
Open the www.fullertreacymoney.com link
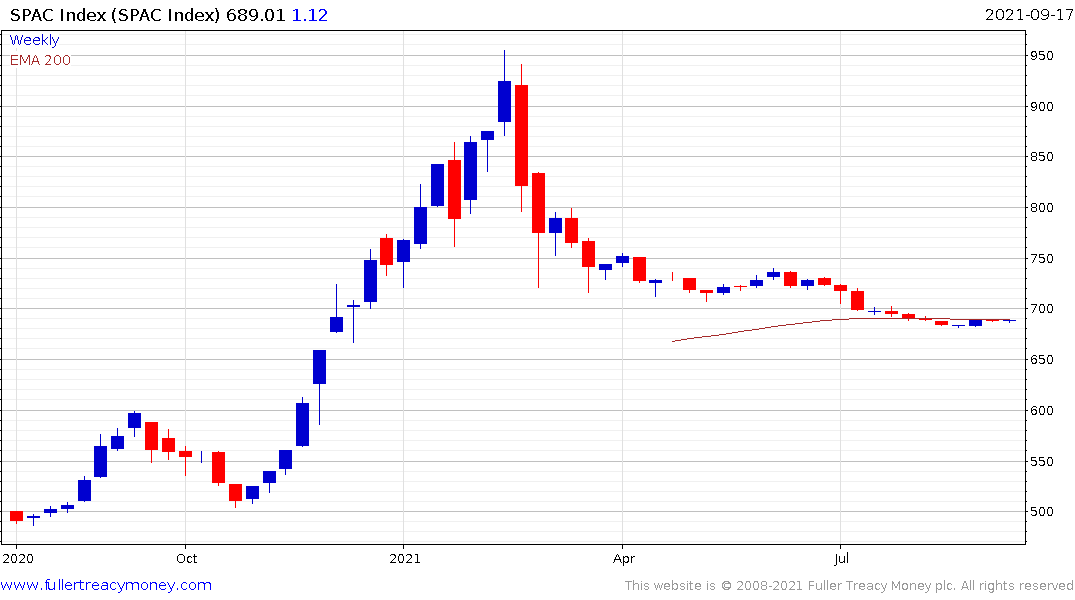pyautogui.click(x=106, y=585)
